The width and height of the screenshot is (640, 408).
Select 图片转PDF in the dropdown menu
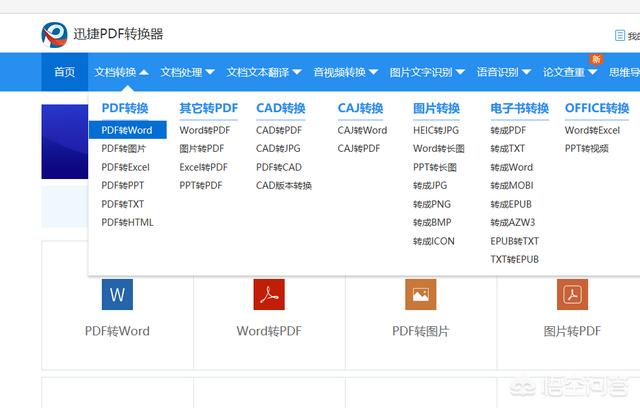click(x=202, y=149)
